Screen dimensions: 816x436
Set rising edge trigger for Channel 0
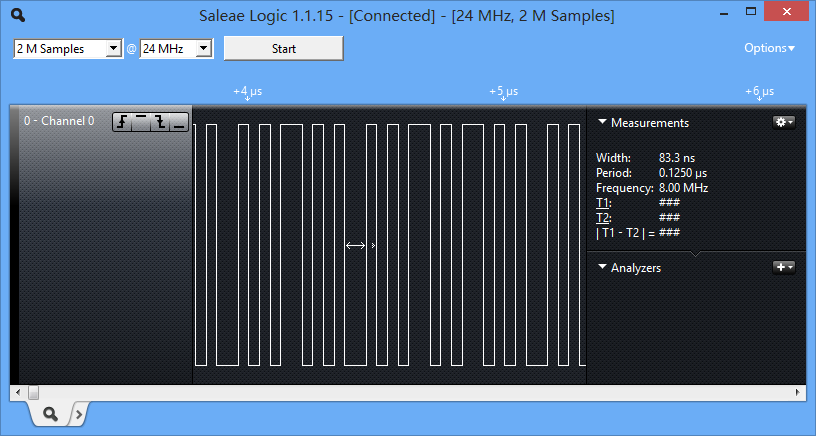coord(122,122)
